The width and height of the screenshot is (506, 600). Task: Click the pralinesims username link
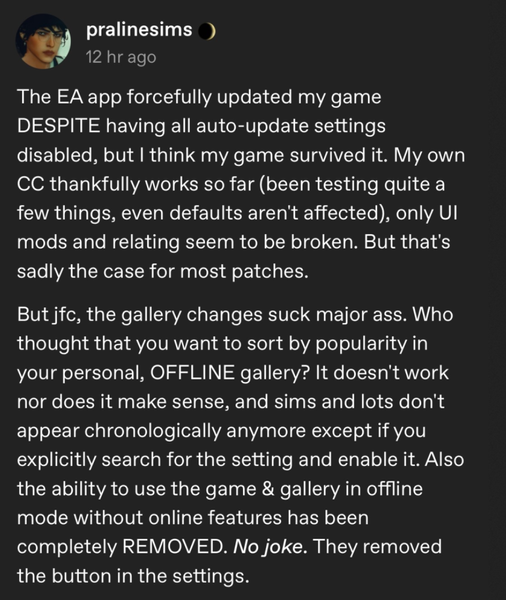pos(139,30)
